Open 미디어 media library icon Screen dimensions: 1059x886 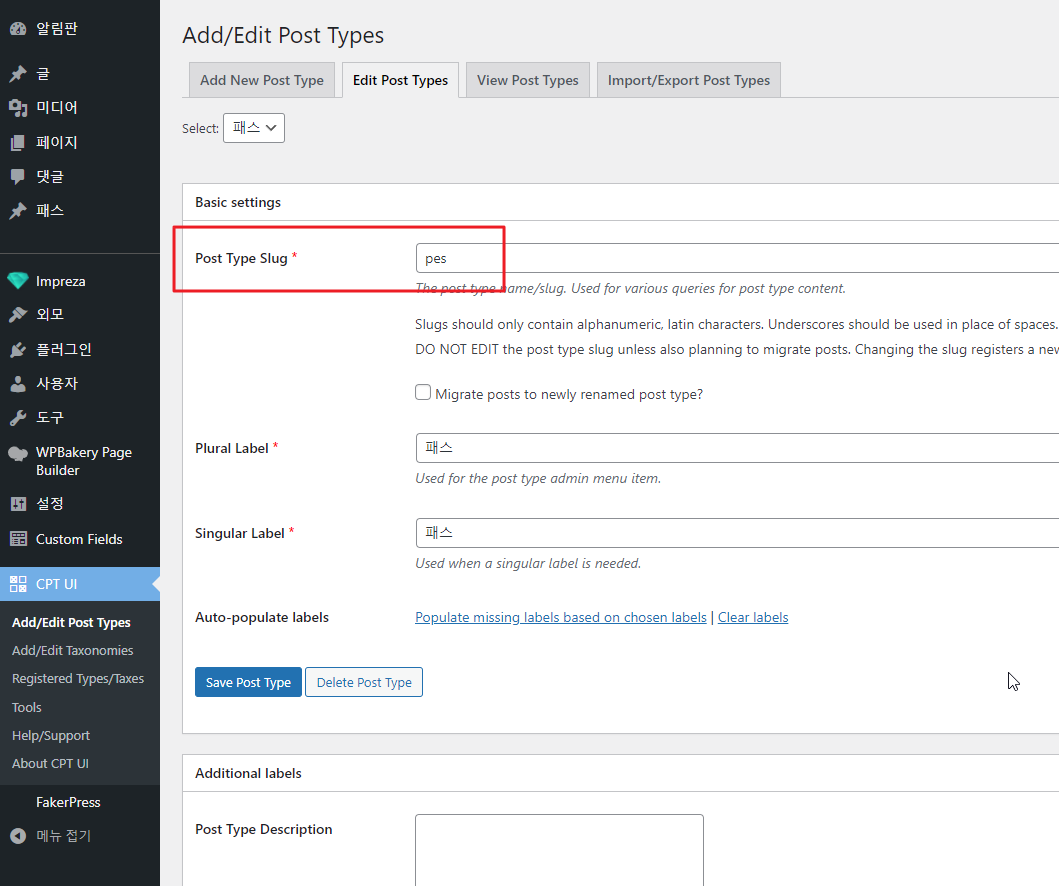click(18, 108)
